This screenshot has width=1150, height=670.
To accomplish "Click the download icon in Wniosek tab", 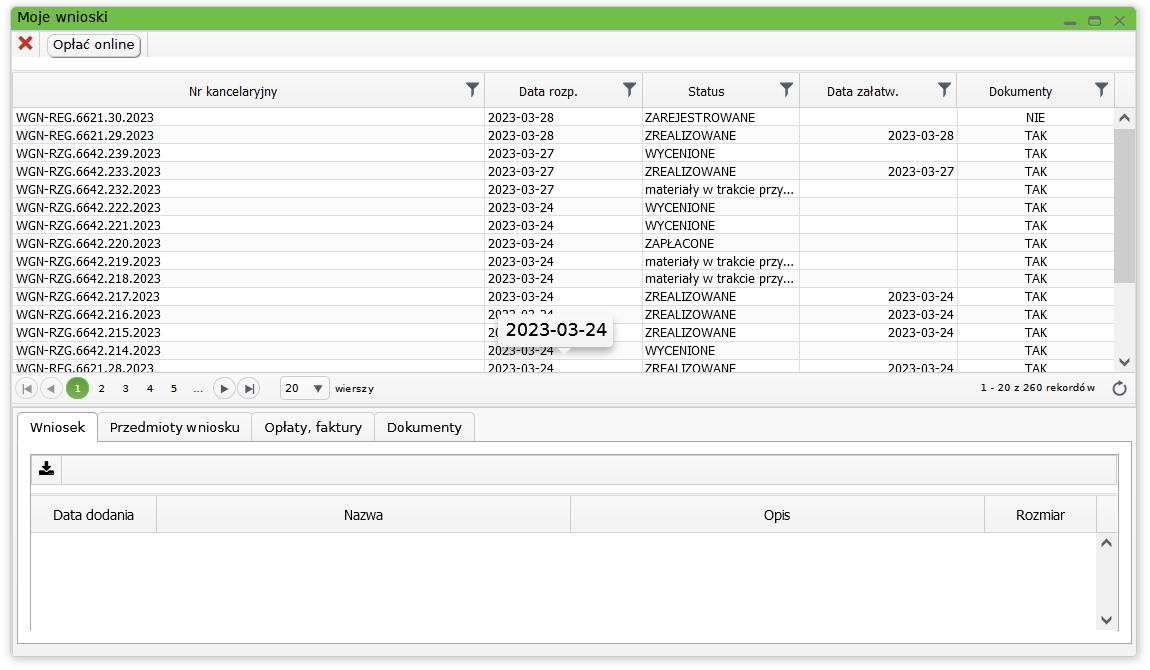I will (x=46, y=469).
